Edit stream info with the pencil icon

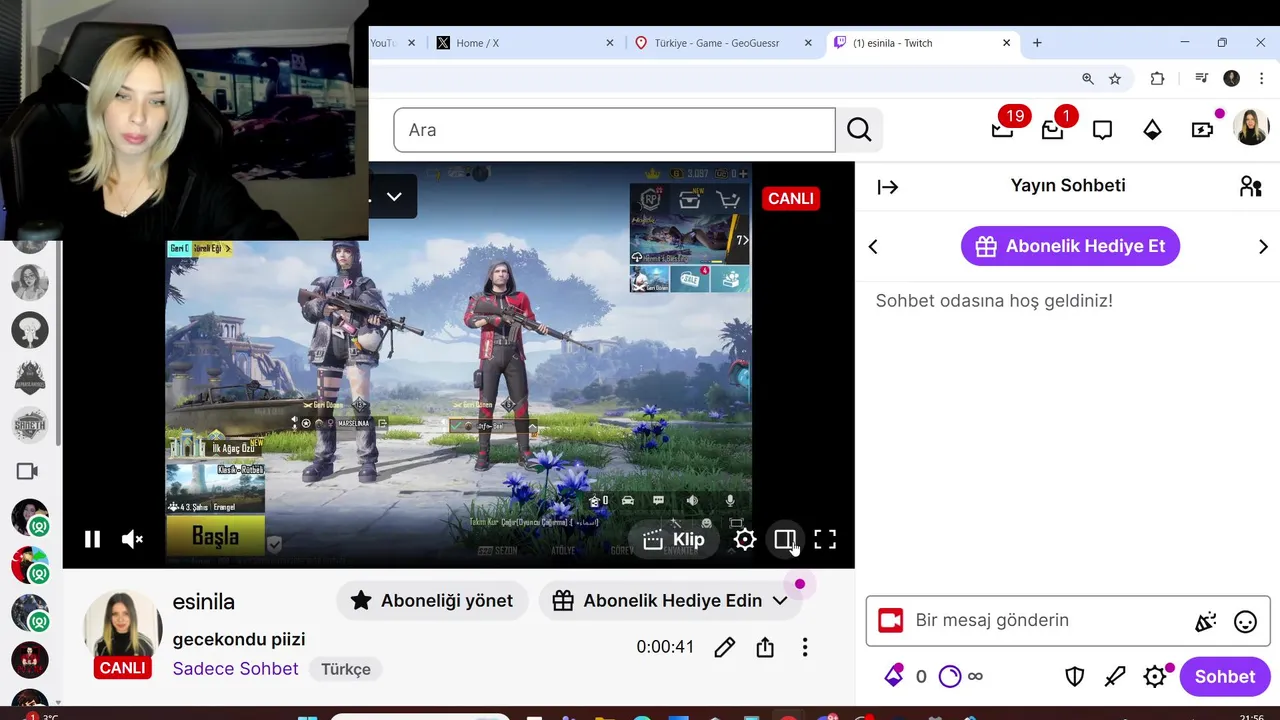pyautogui.click(x=725, y=647)
